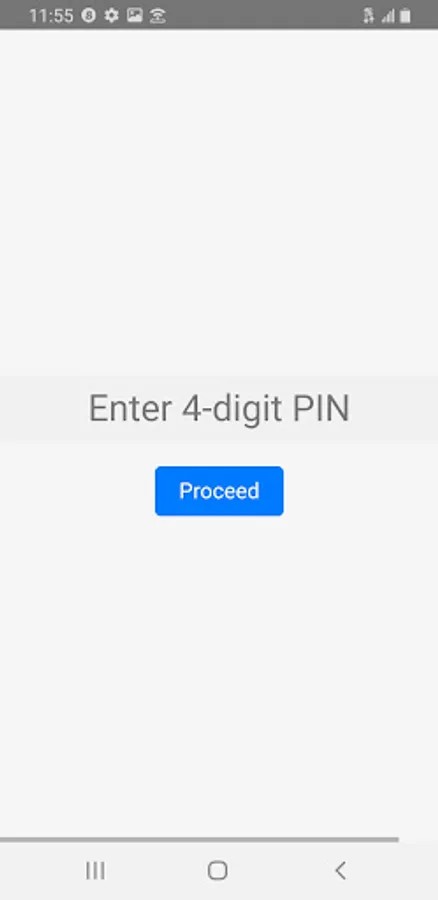
Task: Focus the Enter 4-digit PIN field
Action: (x=219, y=408)
